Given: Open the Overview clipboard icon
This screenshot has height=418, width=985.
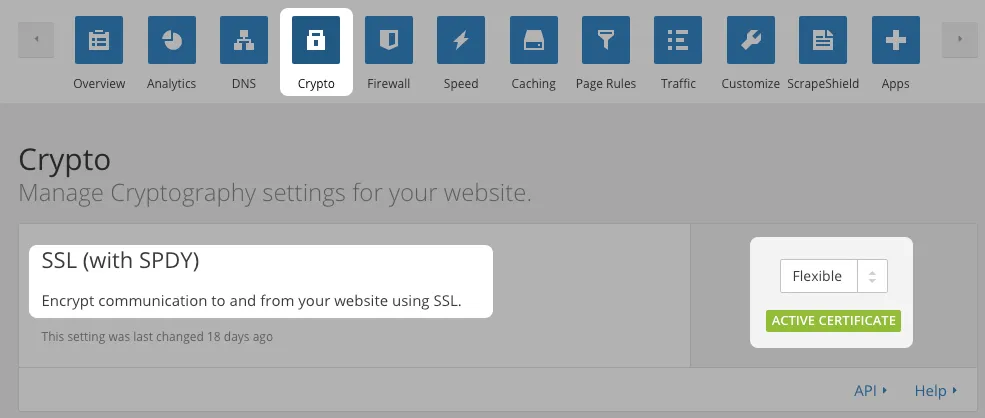Looking at the screenshot, I should [99, 40].
